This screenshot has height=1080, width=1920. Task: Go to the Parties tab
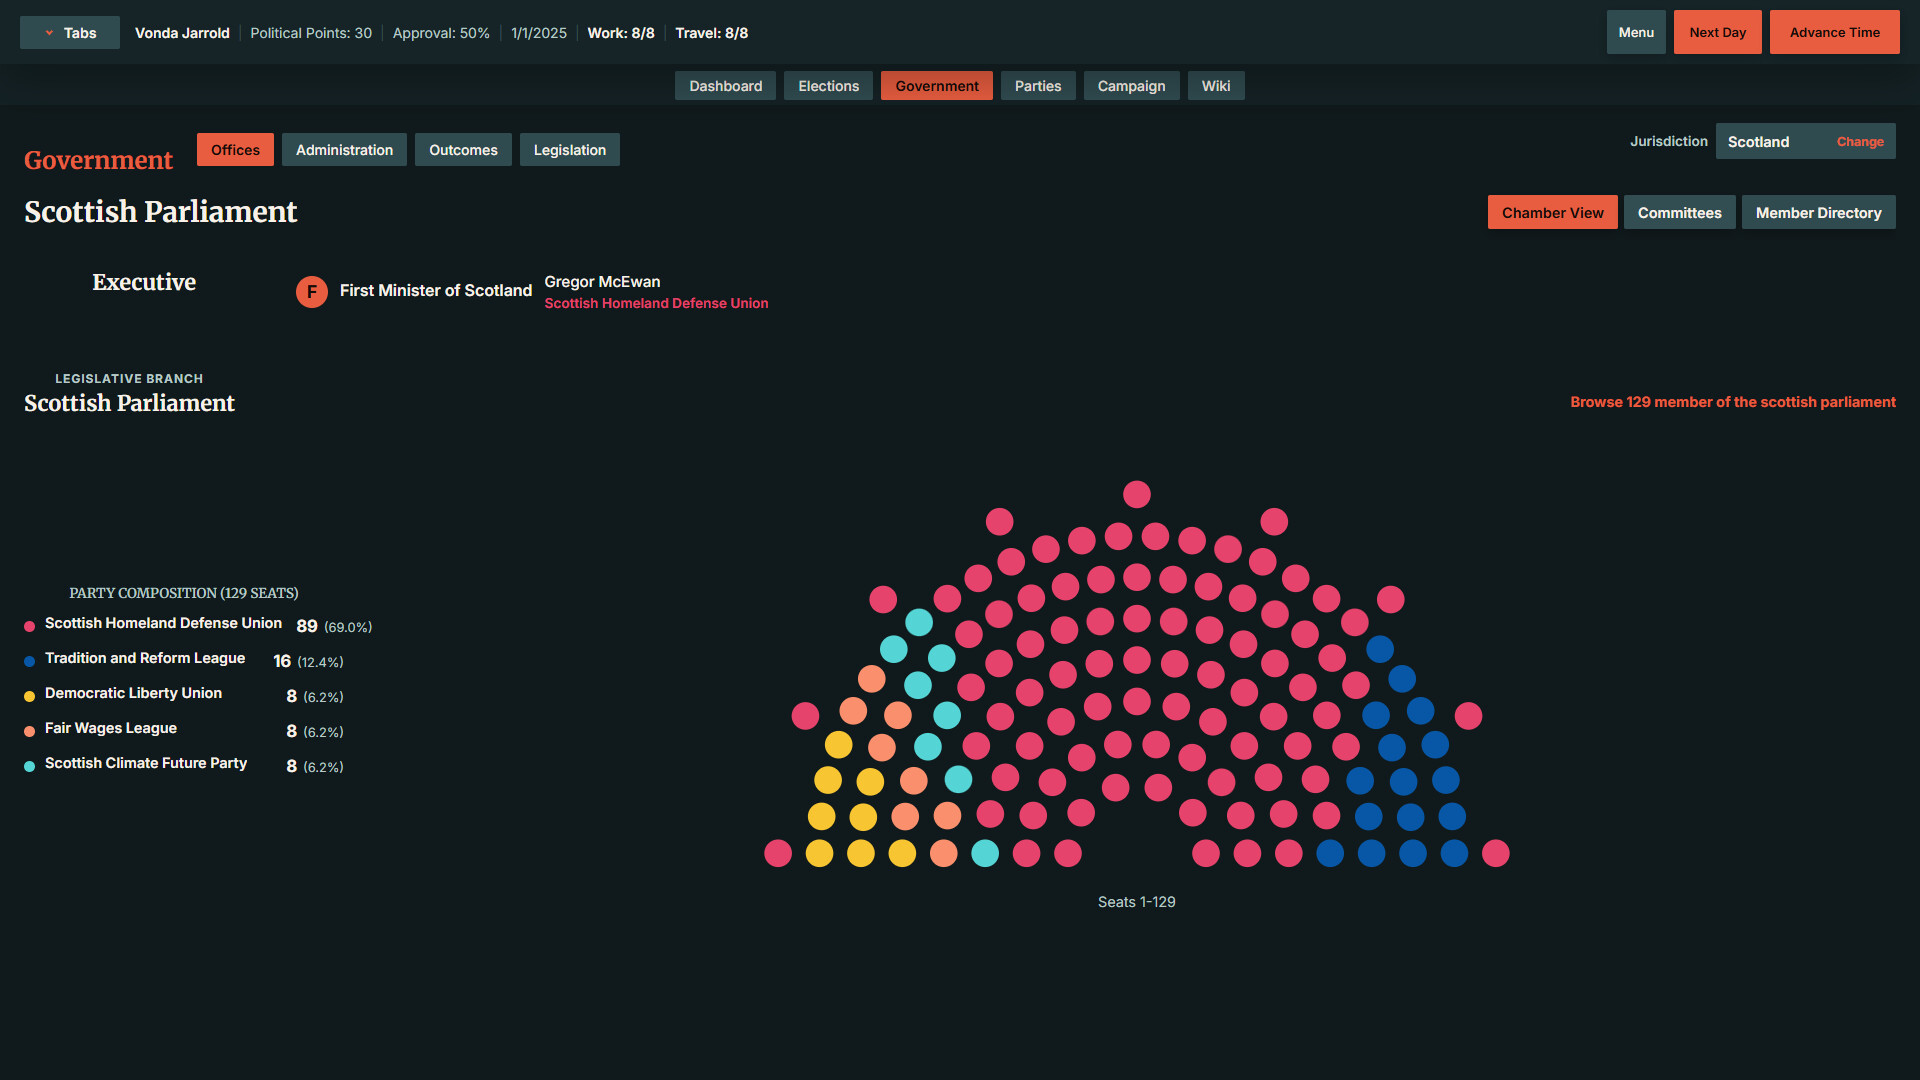1038,86
